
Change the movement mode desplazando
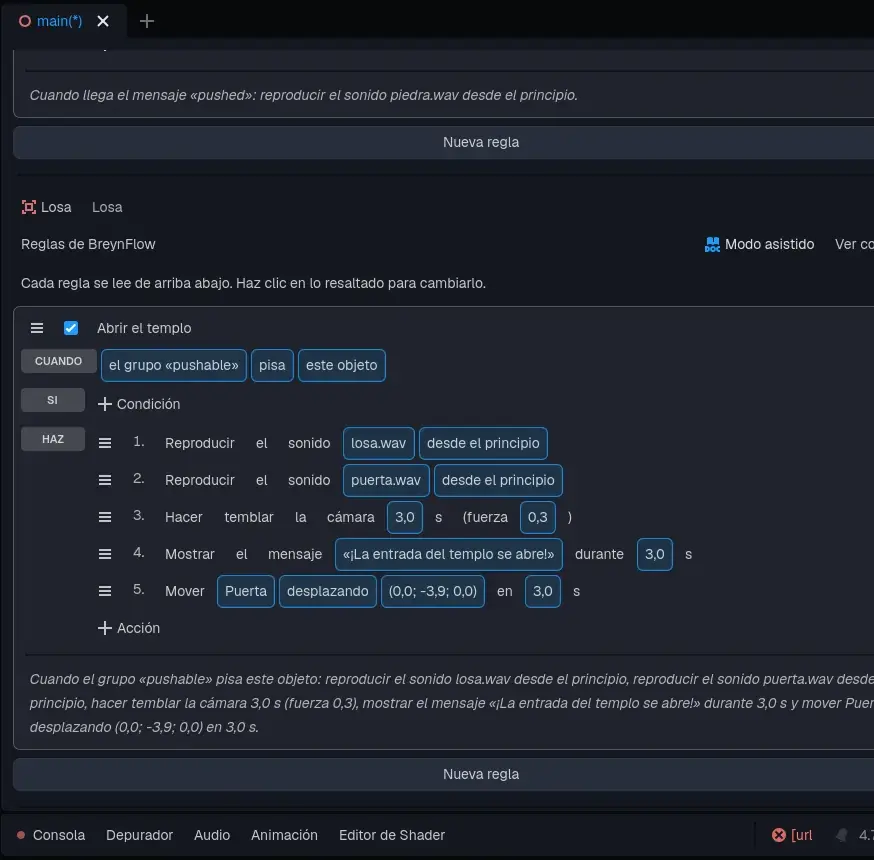tap(328, 591)
